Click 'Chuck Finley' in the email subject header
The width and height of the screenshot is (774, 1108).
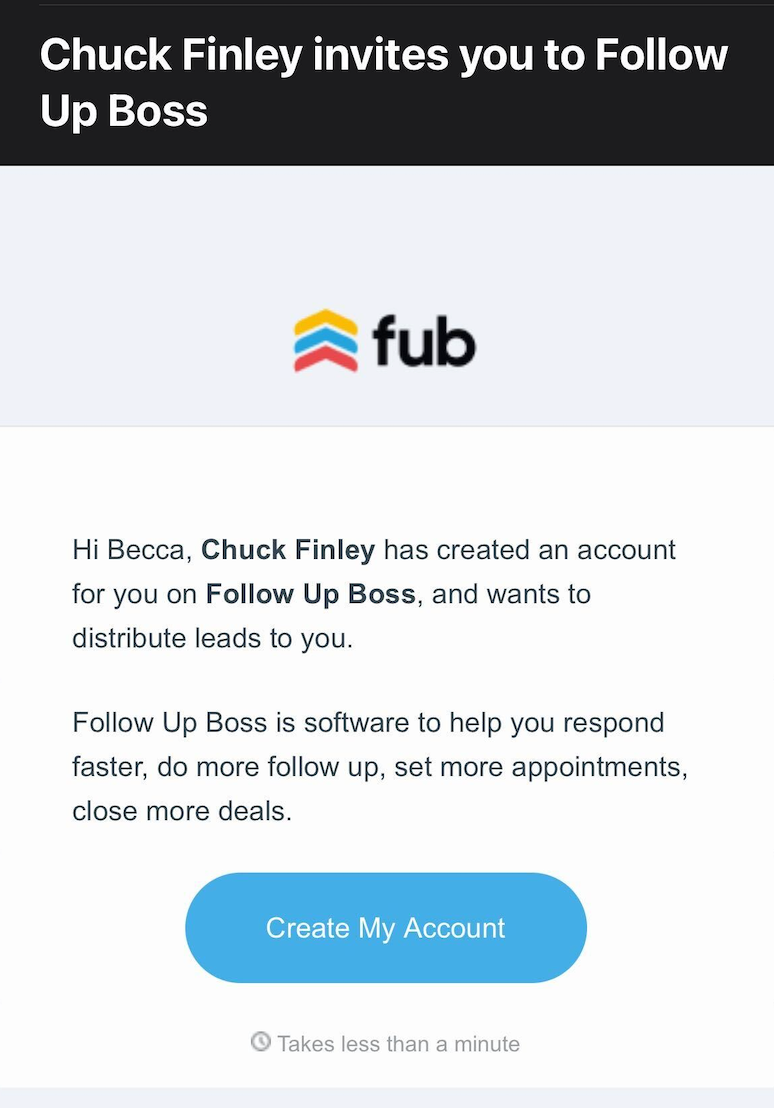tap(172, 55)
